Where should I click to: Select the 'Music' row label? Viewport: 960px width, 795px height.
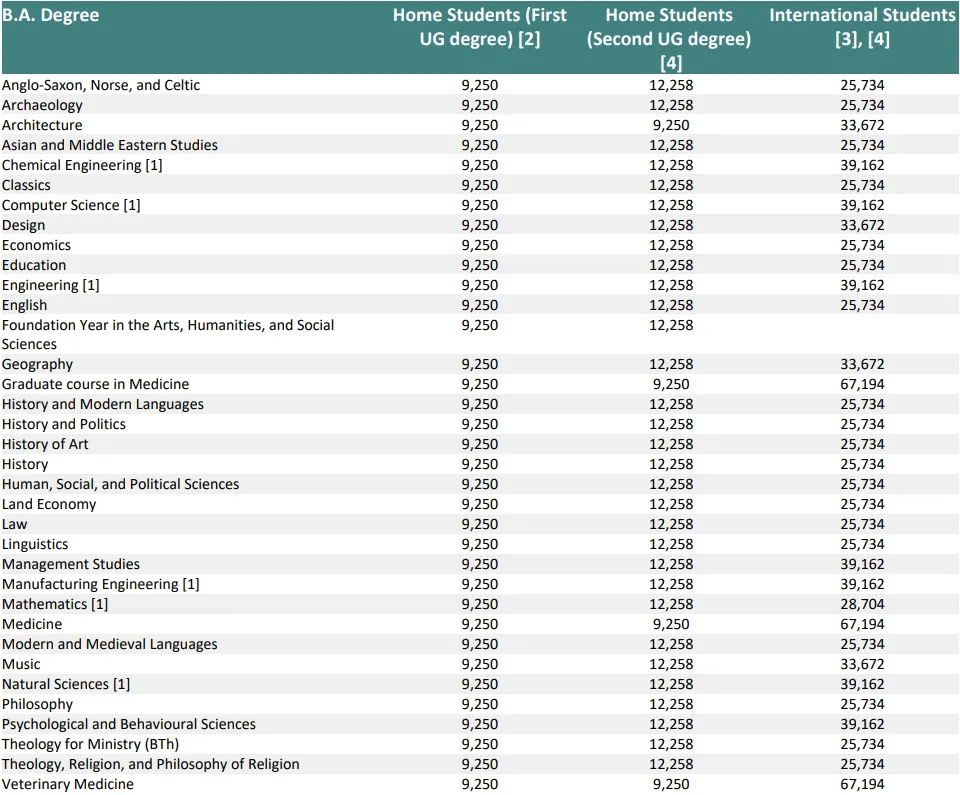click(21, 665)
